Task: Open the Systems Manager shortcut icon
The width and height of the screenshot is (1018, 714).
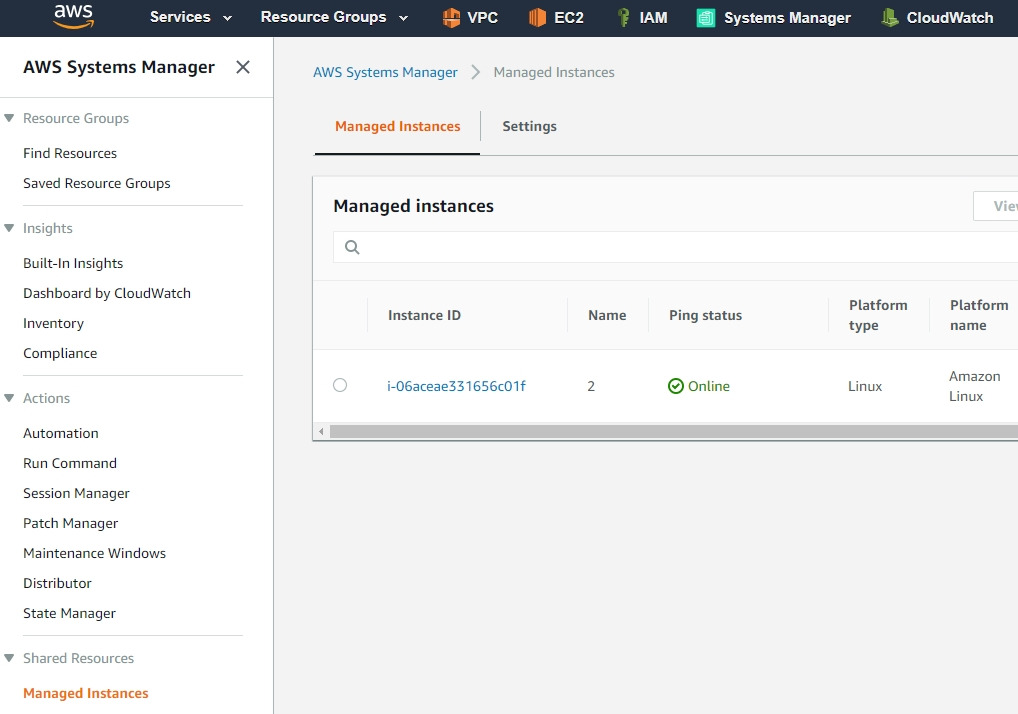Action: 706,18
